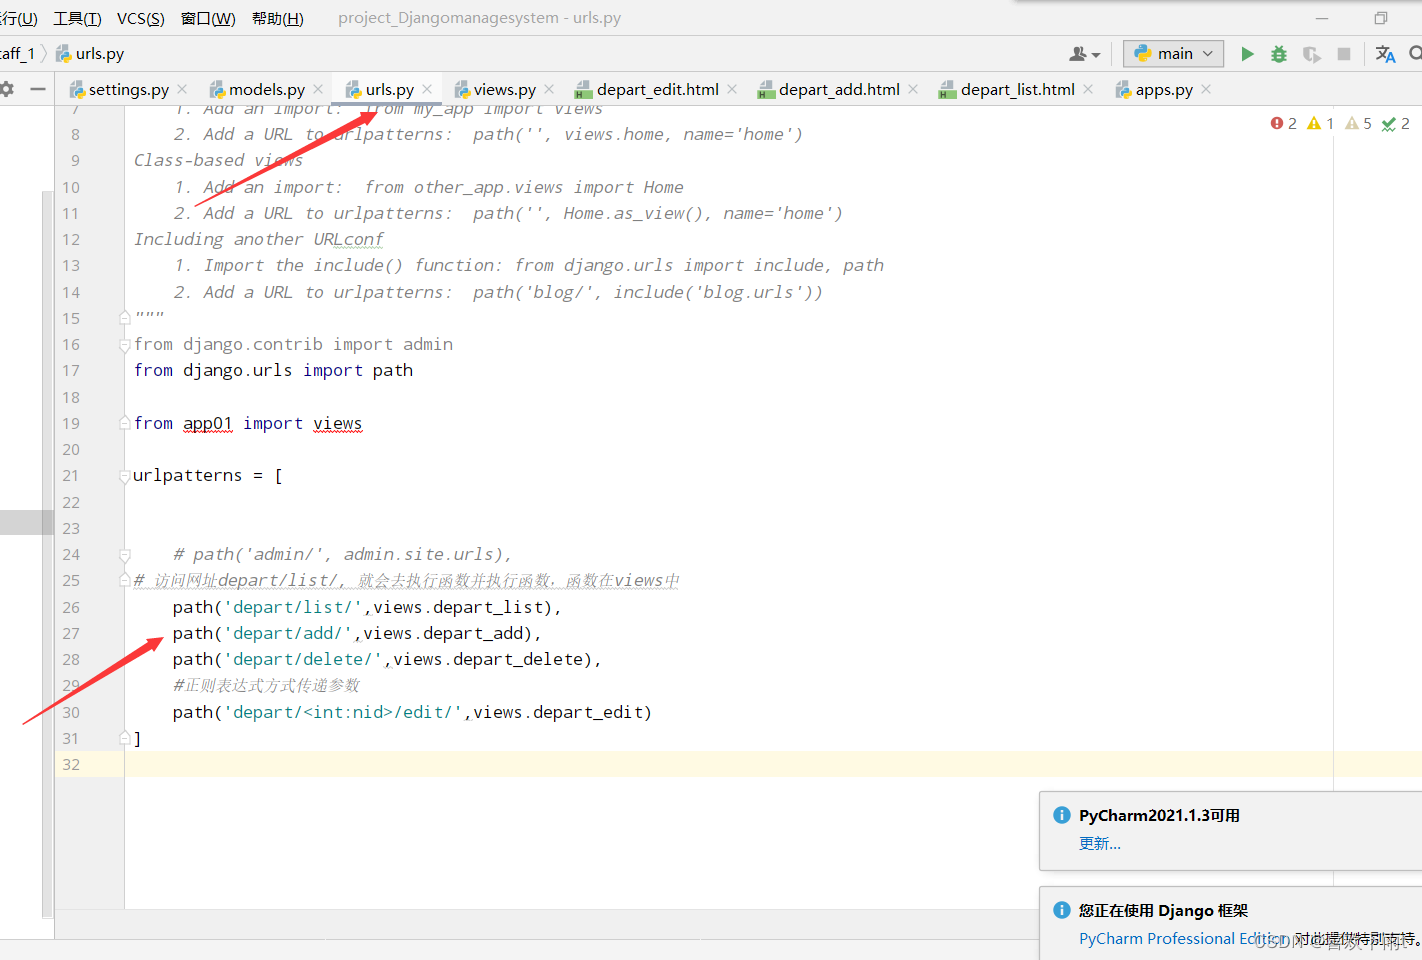The height and width of the screenshot is (960, 1422).
Task: Click the typo count checkmark indicator
Action: [x=1396, y=124]
